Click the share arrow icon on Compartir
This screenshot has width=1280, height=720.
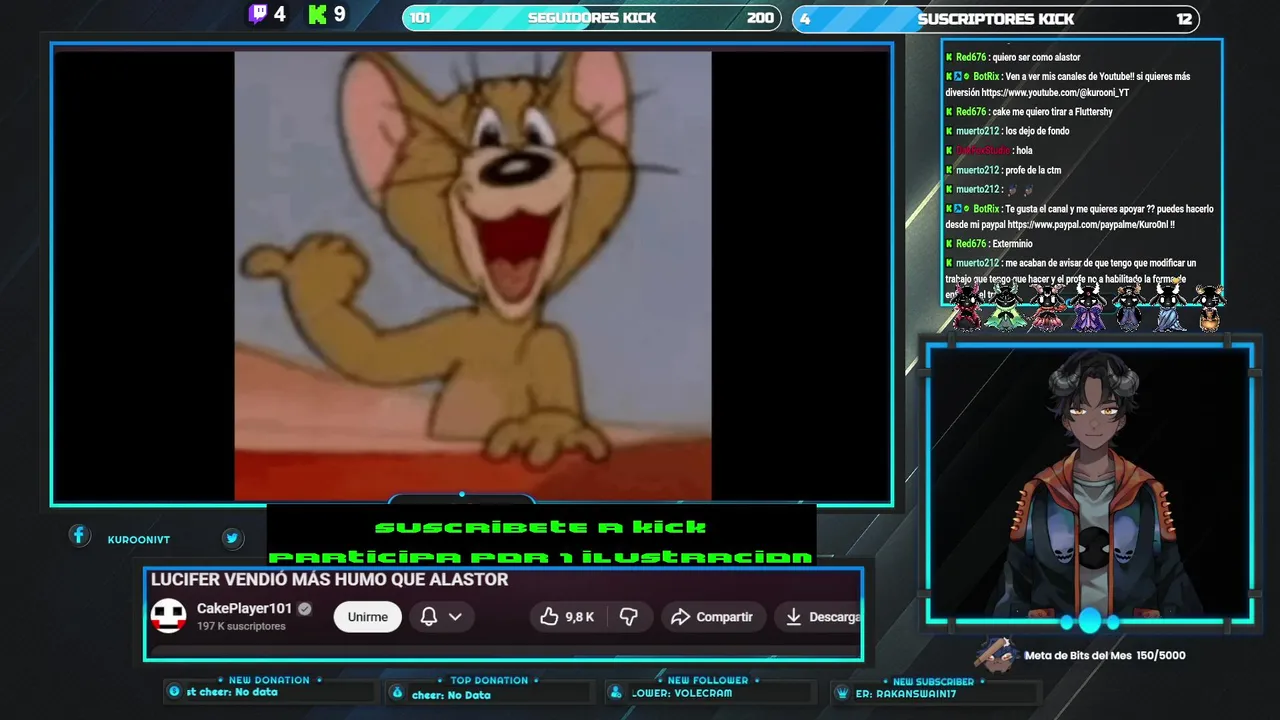[680, 617]
